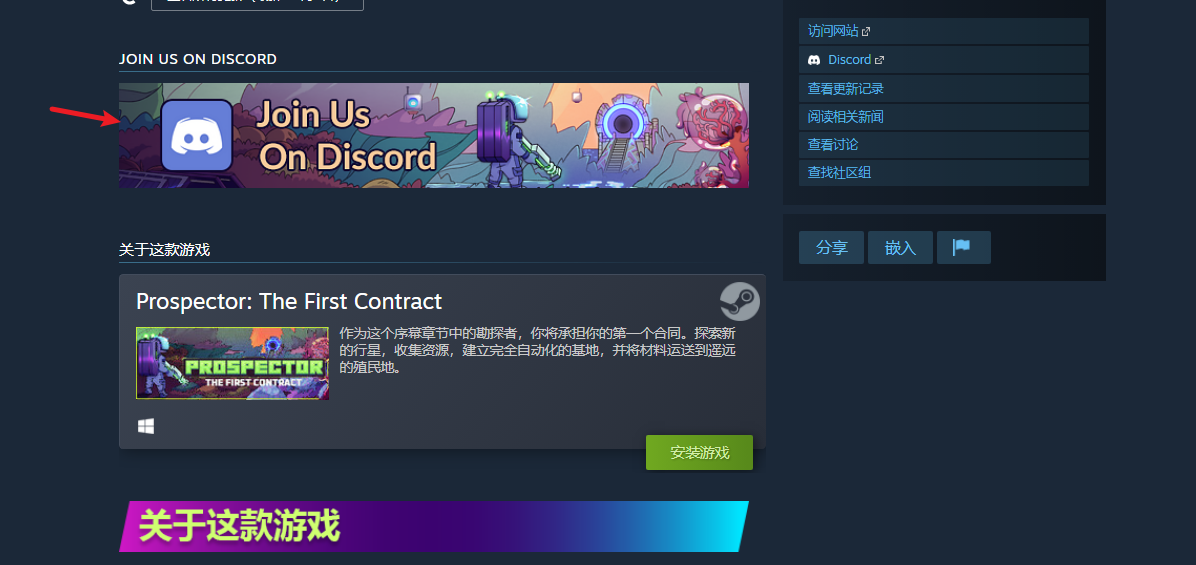Click external link icon beside Discord link
Viewport: 1196px width, 565px height.
879,60
